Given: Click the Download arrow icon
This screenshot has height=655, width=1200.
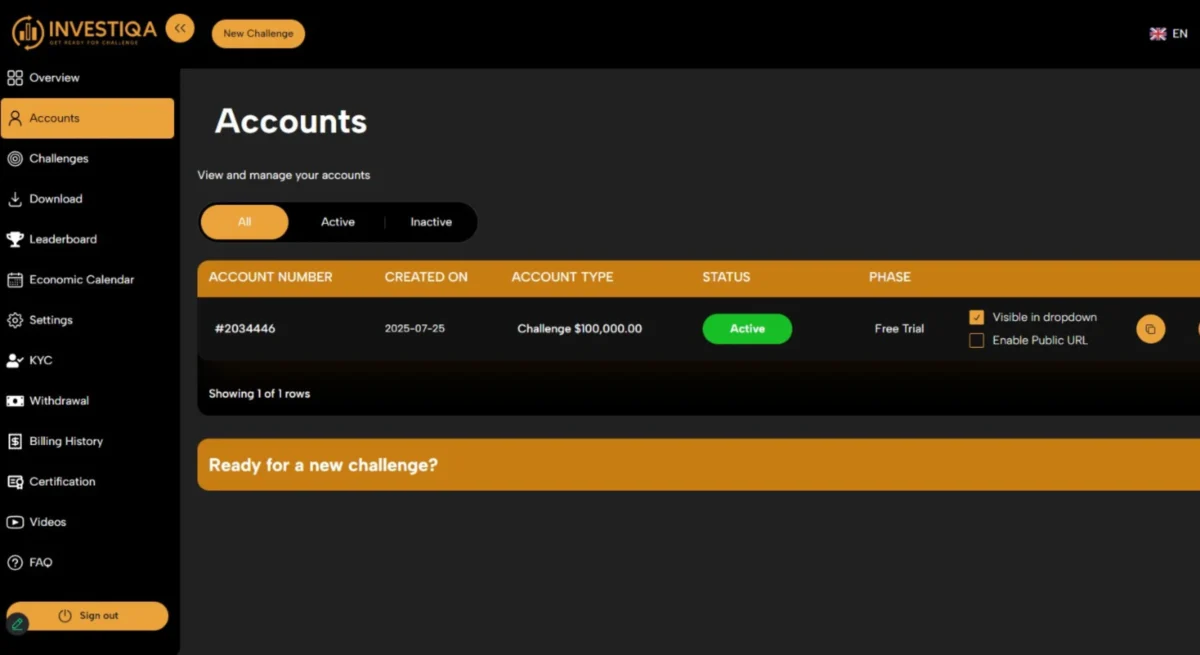Looking at the screenshot, I should tap(15, 199).
